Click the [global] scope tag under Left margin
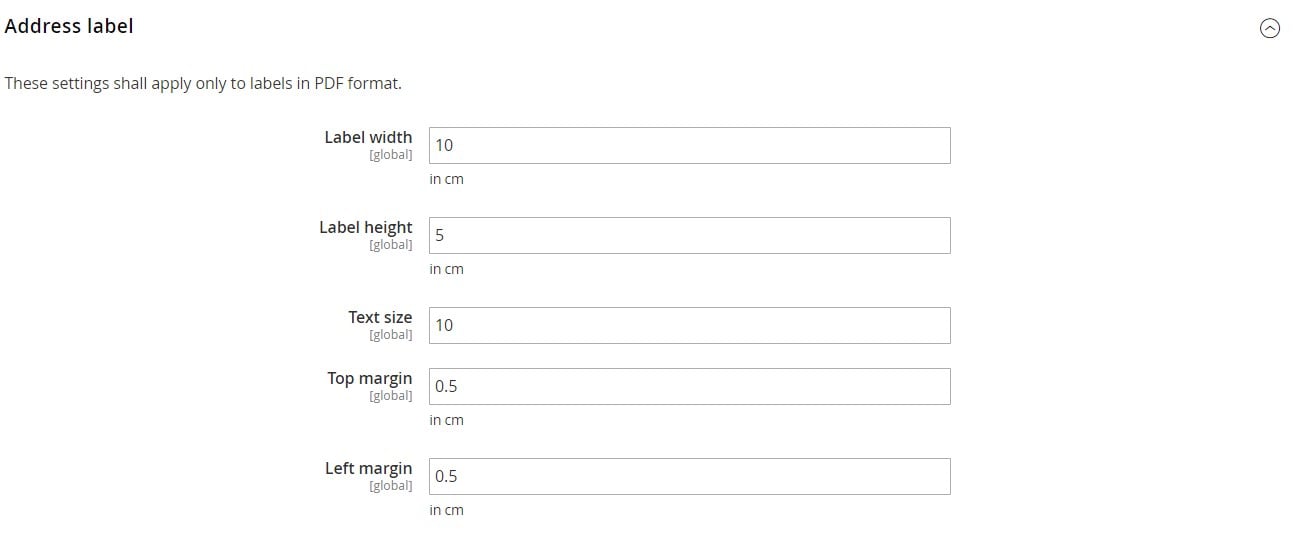 click(x=391, y=486)
